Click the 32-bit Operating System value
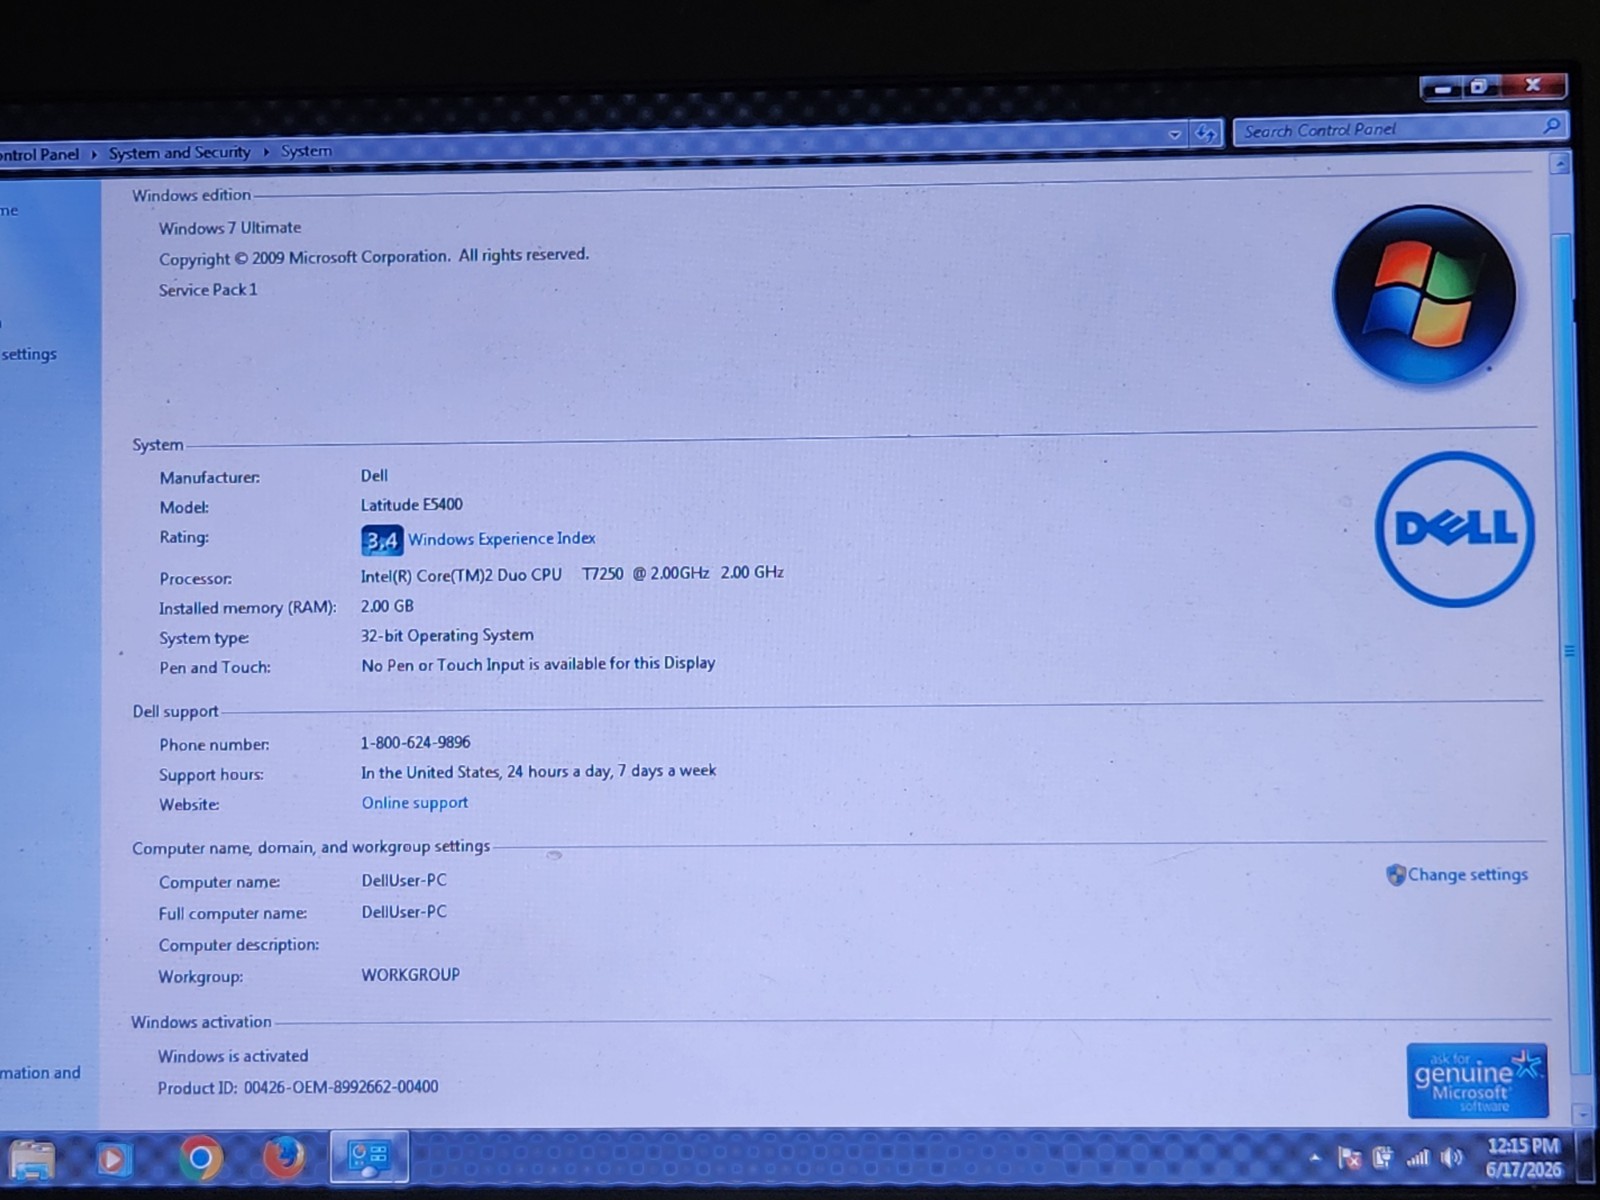This screenshot has width=1600, height=1200. 447,636
